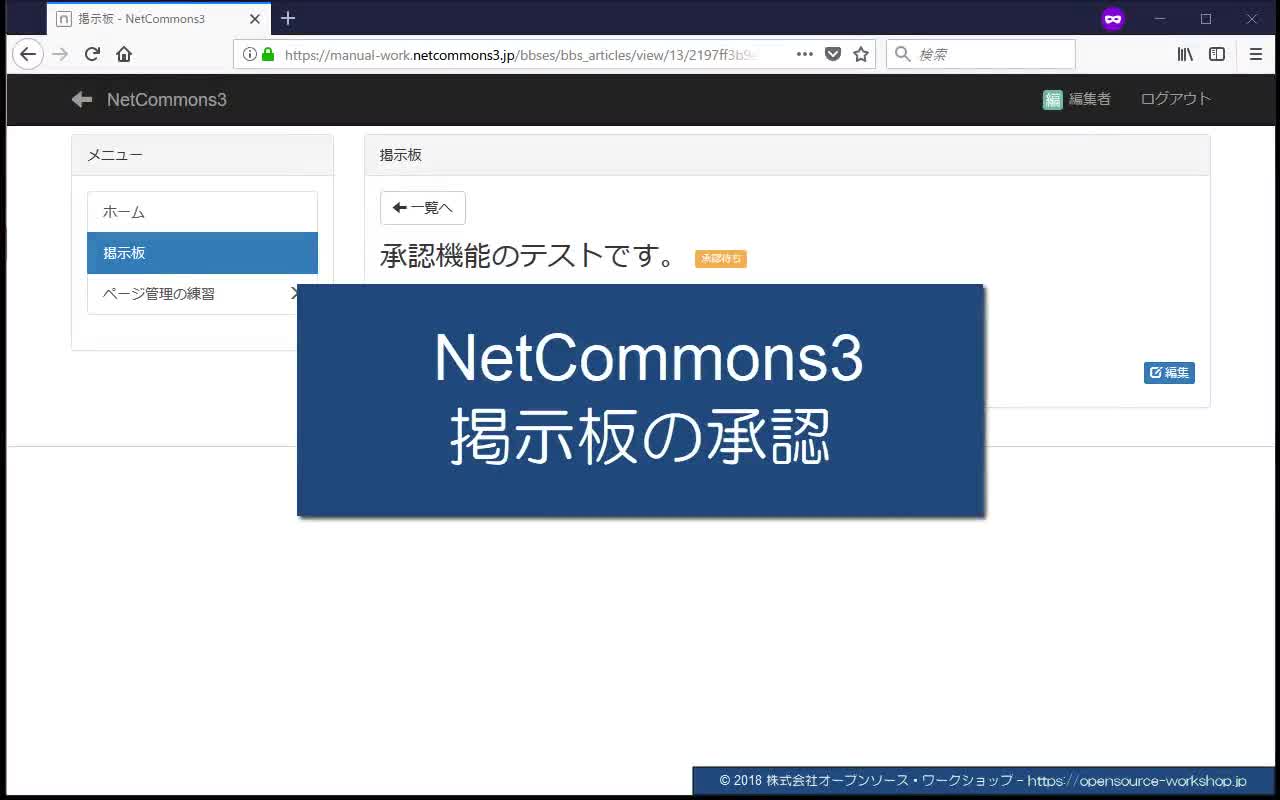Image resolution: width=1280 pixels, height=800 pixels.
Task: Toggle the browser sidebar icon
Action: click(1217, 54)
